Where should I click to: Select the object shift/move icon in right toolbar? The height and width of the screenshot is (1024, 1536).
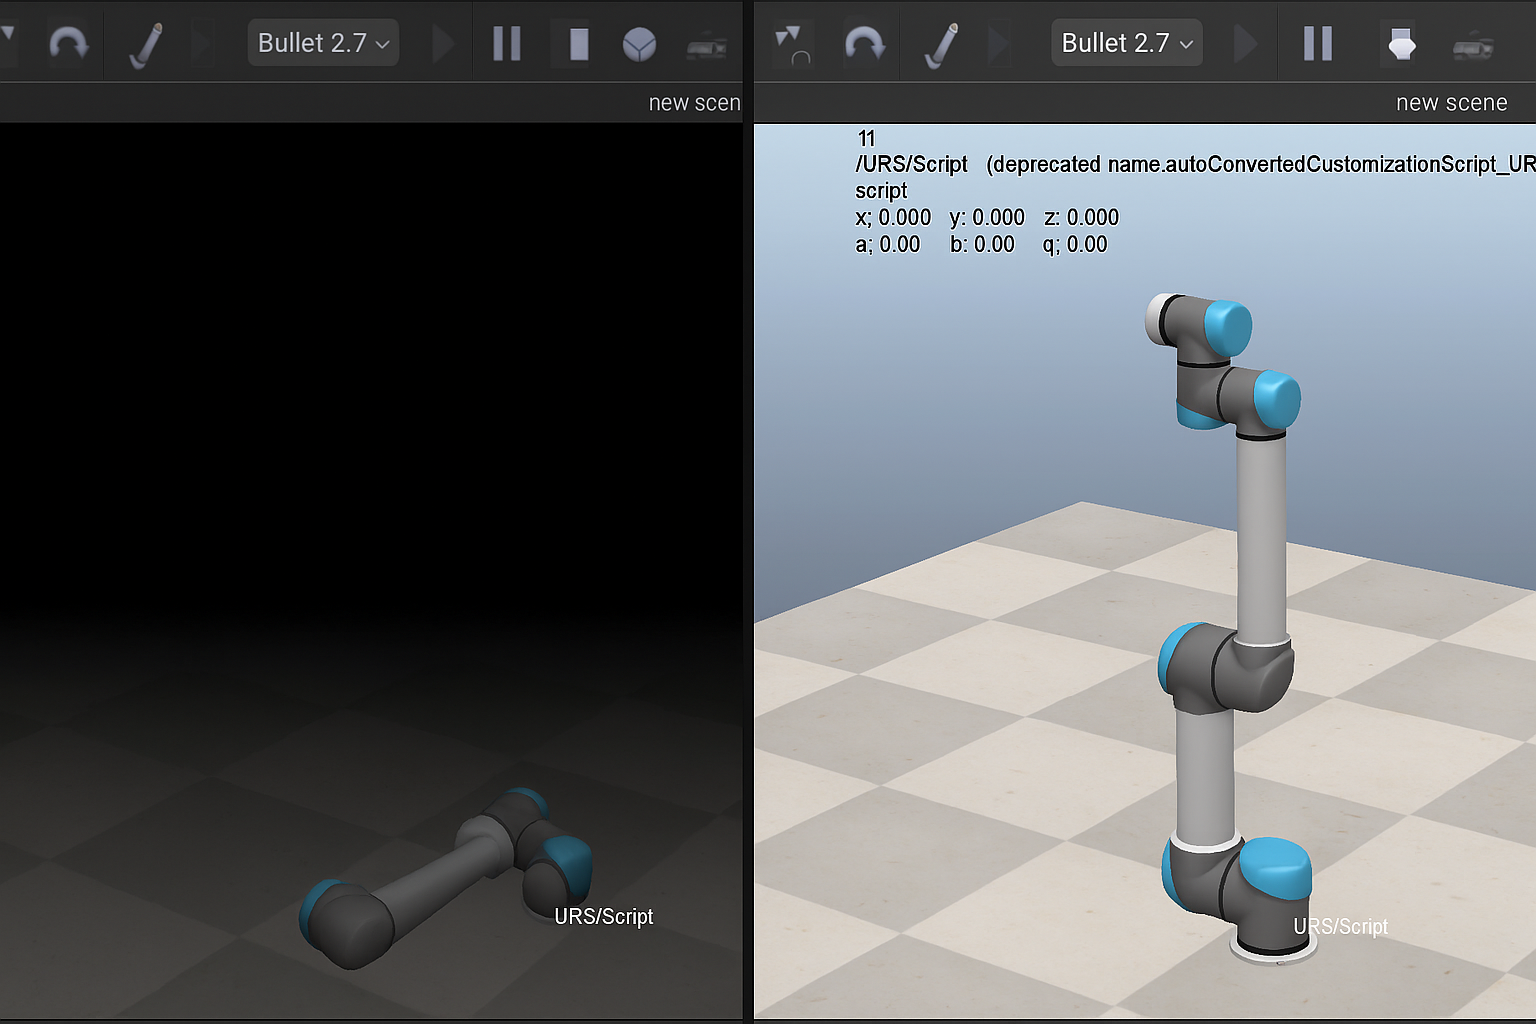point(792,44)
